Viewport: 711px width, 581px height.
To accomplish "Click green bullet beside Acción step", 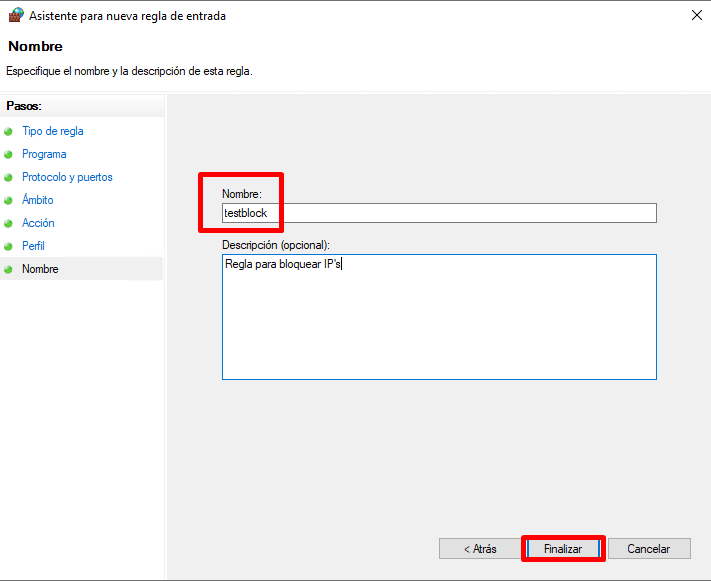I will 8,224.
